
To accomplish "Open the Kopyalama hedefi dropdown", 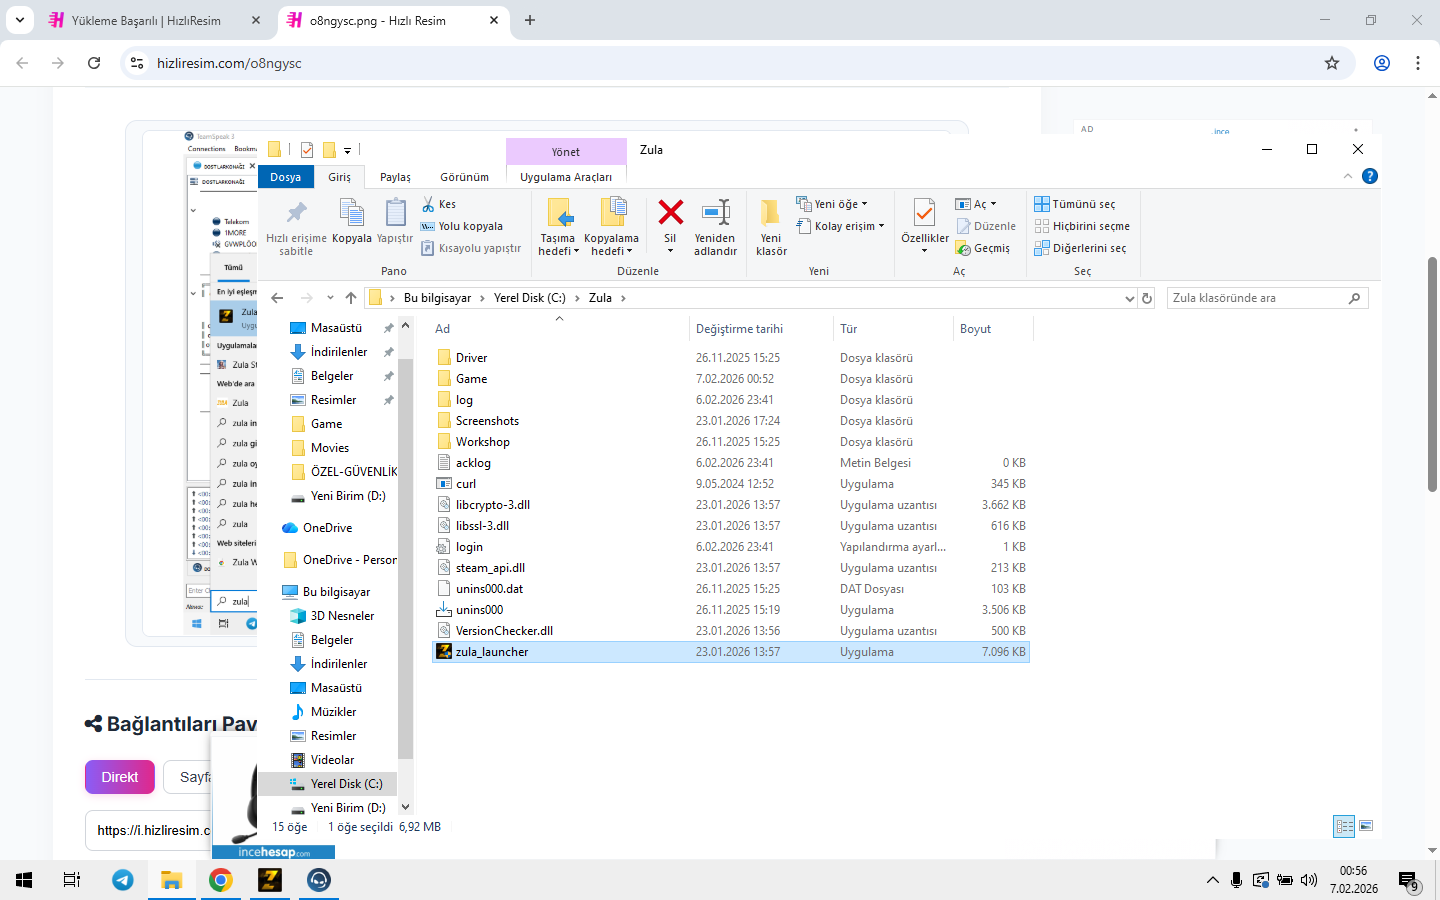I will pyautogui.click(x=611, y=226).
